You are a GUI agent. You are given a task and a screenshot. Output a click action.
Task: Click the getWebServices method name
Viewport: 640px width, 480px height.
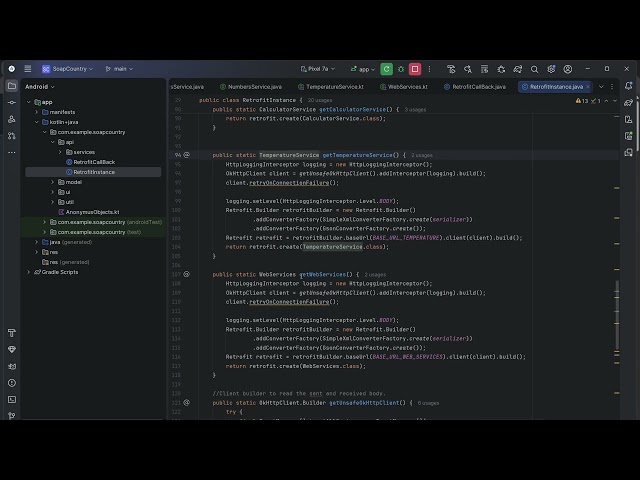tap(322, 274)
